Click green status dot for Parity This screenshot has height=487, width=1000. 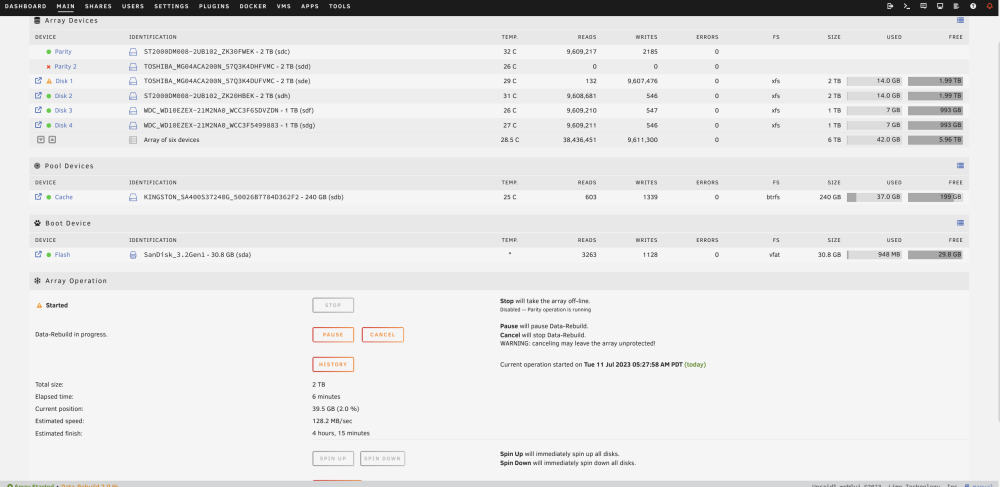click(x=48, y=52)
